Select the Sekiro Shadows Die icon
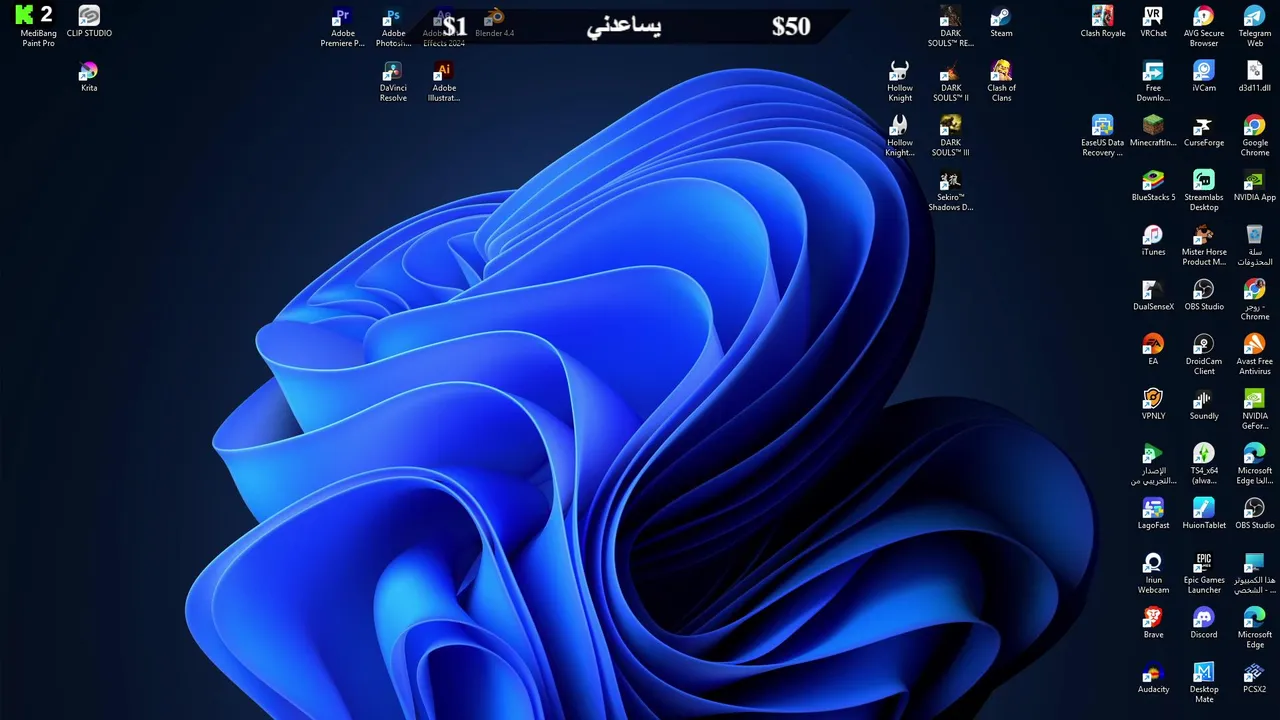This screenshot has width=1280, height=720. click(951, 191)
